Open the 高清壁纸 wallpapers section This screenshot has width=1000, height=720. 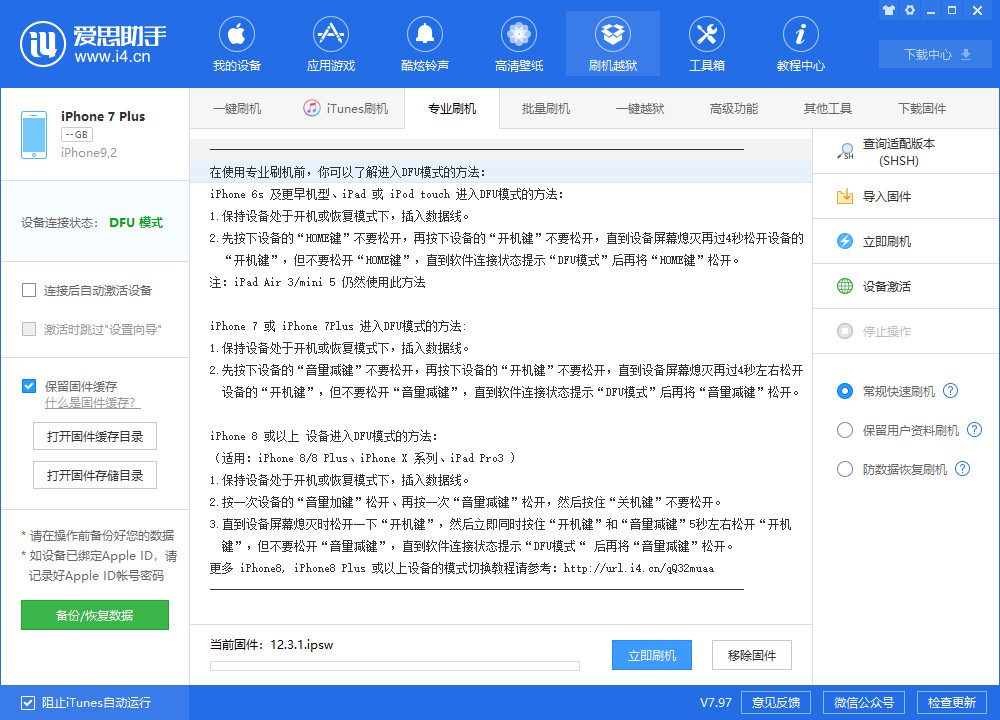coord(518,43)
